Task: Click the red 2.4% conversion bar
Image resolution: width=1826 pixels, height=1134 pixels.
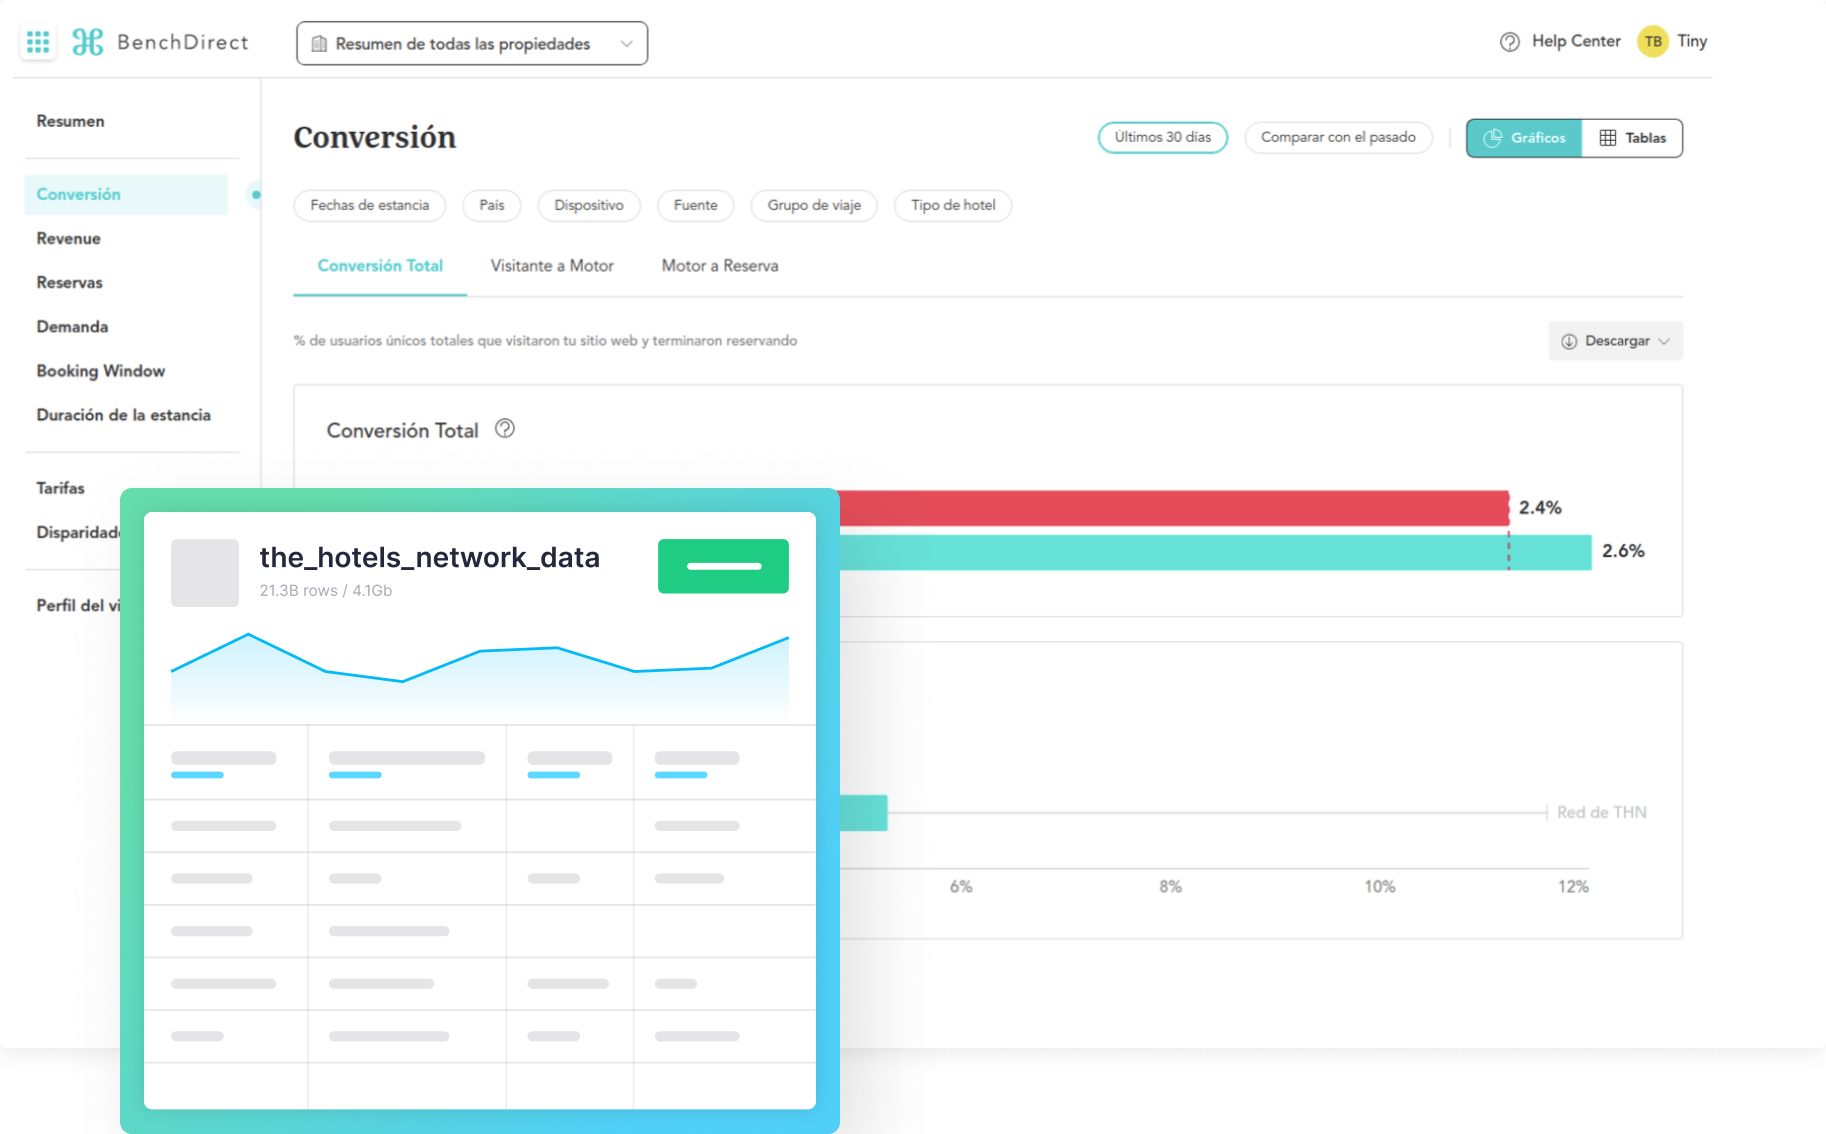Action: 1170,508
